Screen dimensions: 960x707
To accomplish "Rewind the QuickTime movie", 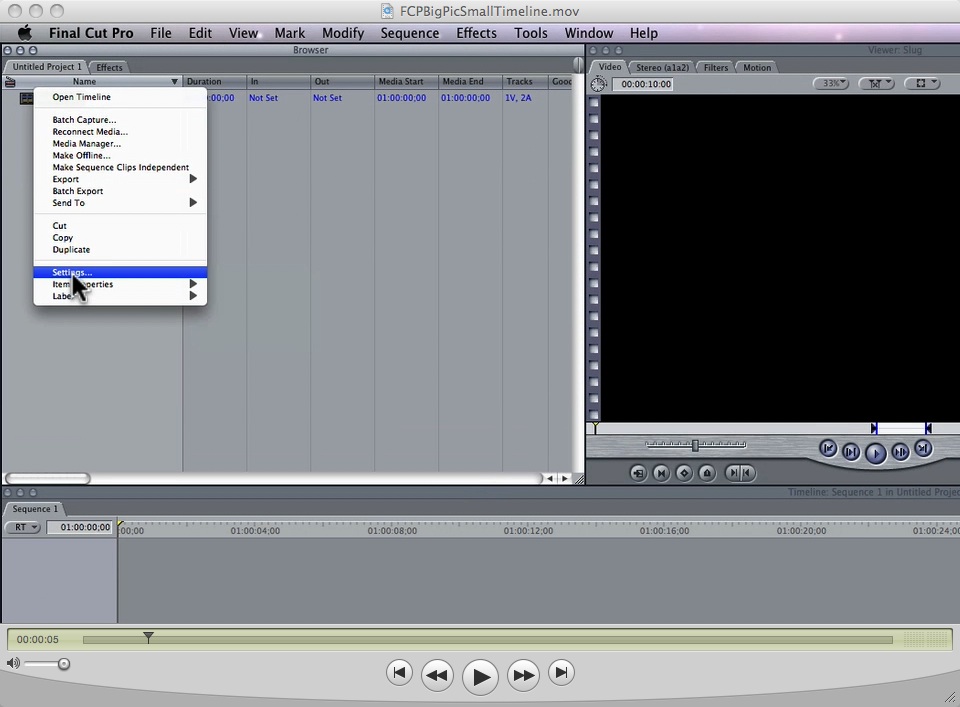I will (437, 675).
